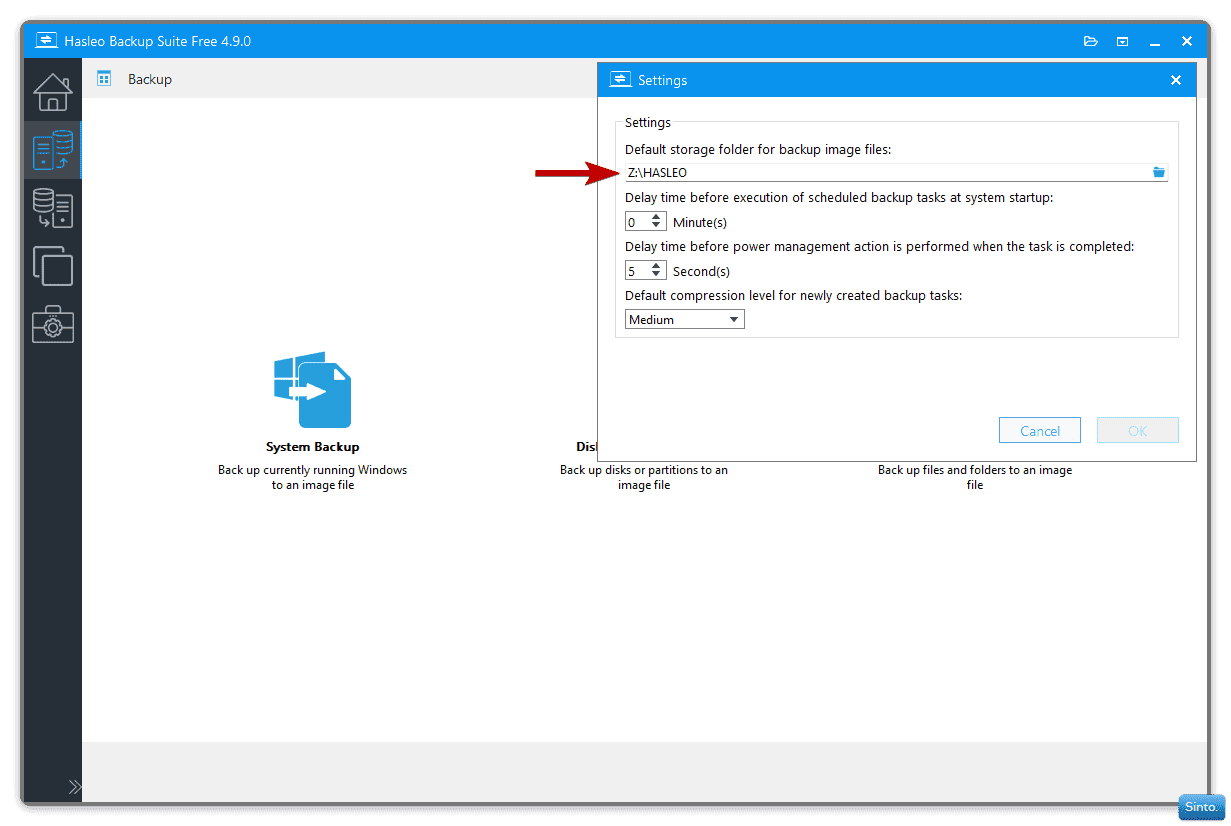Increase power management delay seconds
Screen dimensions: 1231x826
click(657, 266)
